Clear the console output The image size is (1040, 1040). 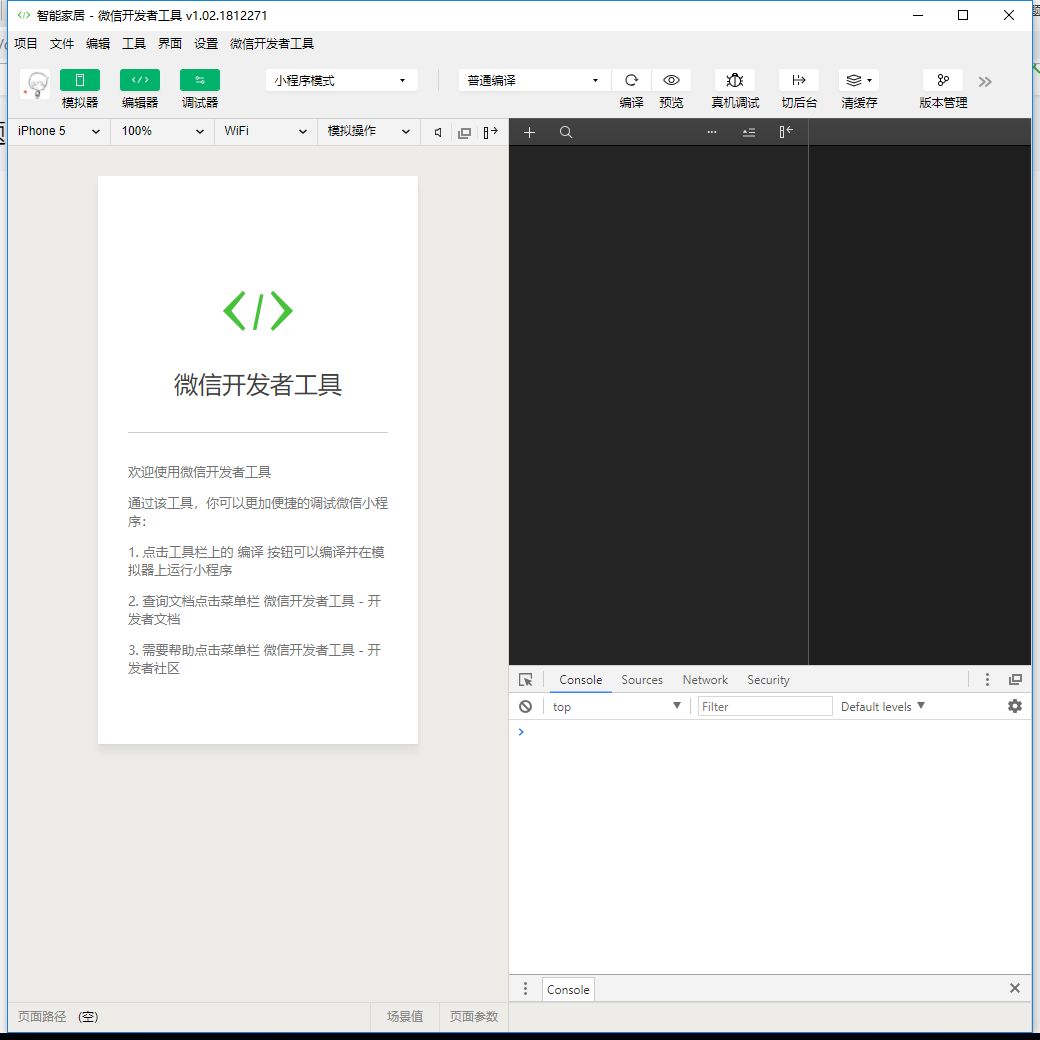click(525, 706)
